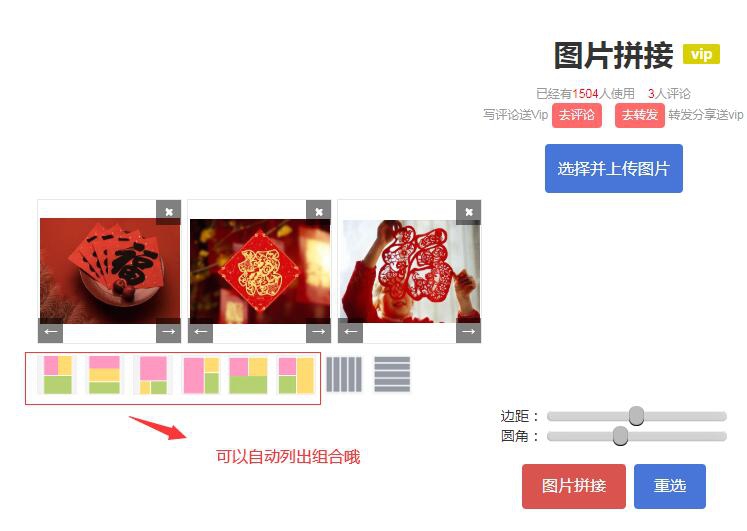Click the 去评论 comment button
This screenshot has width=747, height=531.
point(576,115)
